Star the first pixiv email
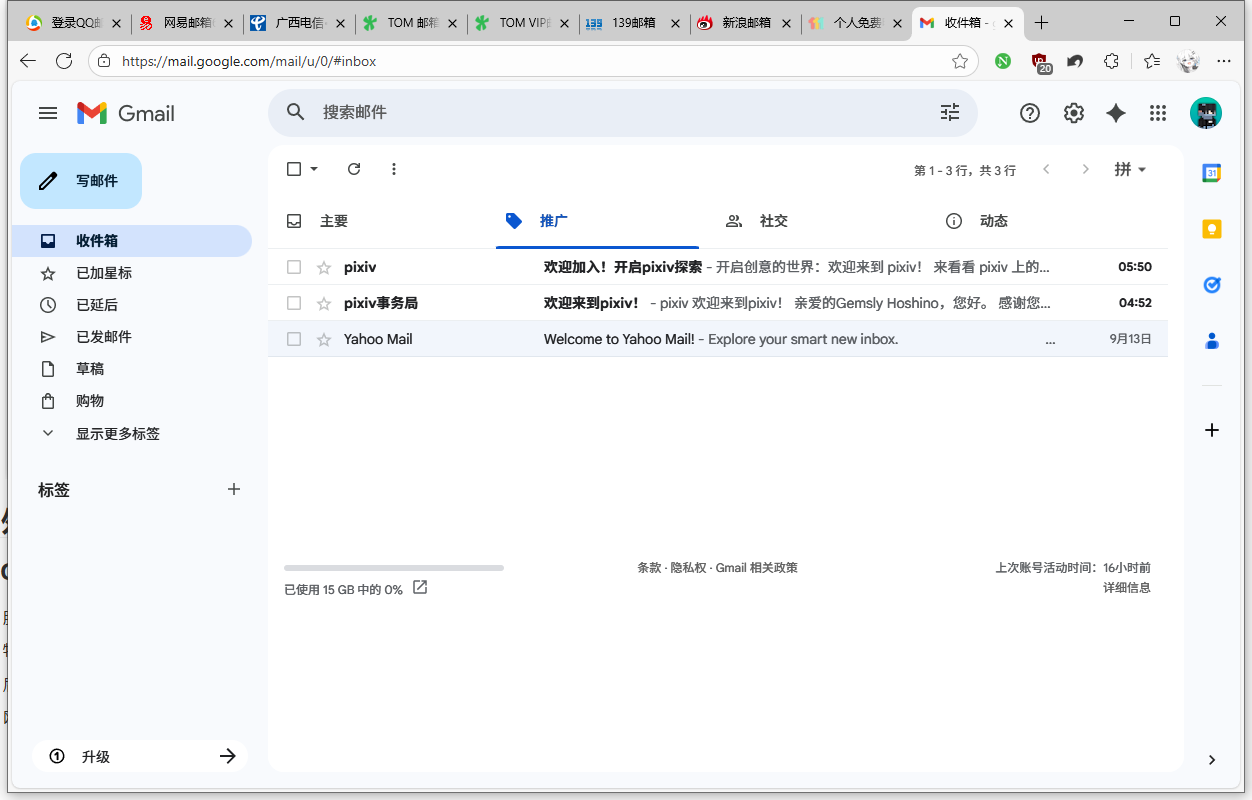 pos(324,267)
